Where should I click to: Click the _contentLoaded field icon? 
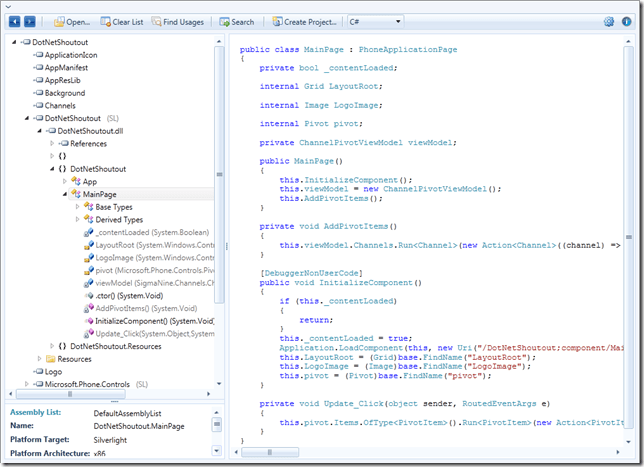tap(88, 232)
